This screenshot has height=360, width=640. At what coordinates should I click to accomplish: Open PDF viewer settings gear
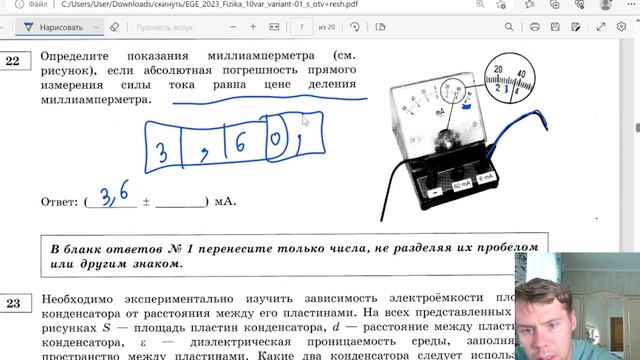point(622,27)
